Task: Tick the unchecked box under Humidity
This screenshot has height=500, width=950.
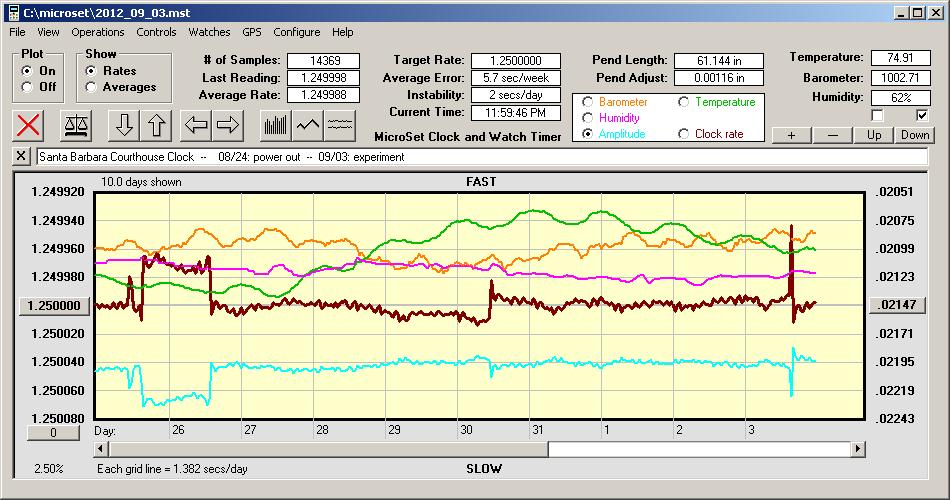Action: coord(877,115)
